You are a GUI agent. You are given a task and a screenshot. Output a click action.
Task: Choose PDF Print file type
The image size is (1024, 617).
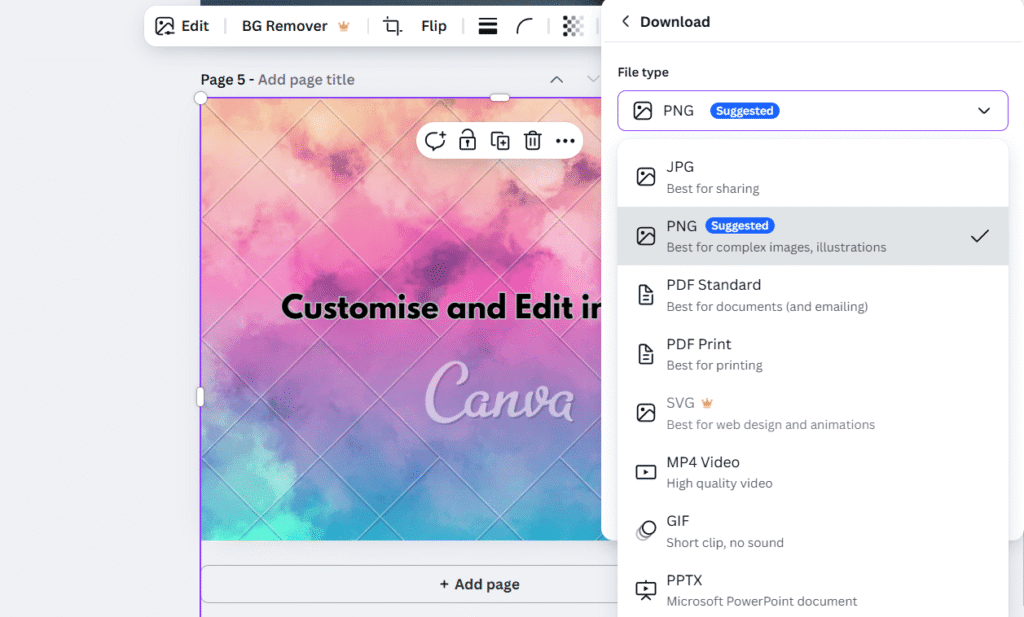tap(812, 354)
